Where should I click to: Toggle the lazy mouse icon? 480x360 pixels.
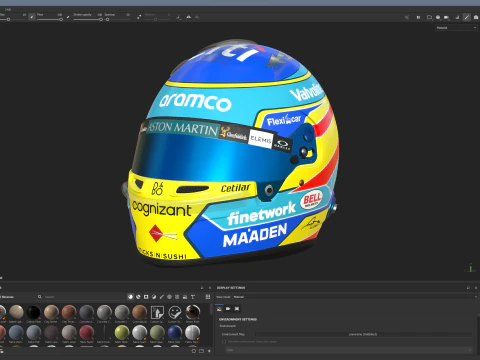(x=139, y=17)
